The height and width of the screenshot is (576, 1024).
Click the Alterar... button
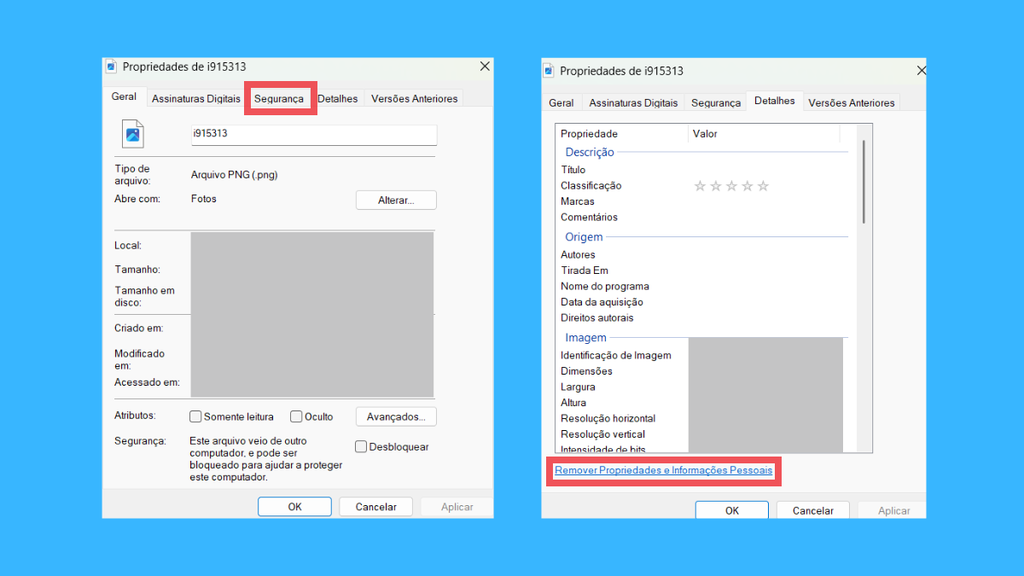[x=395, y=200]
